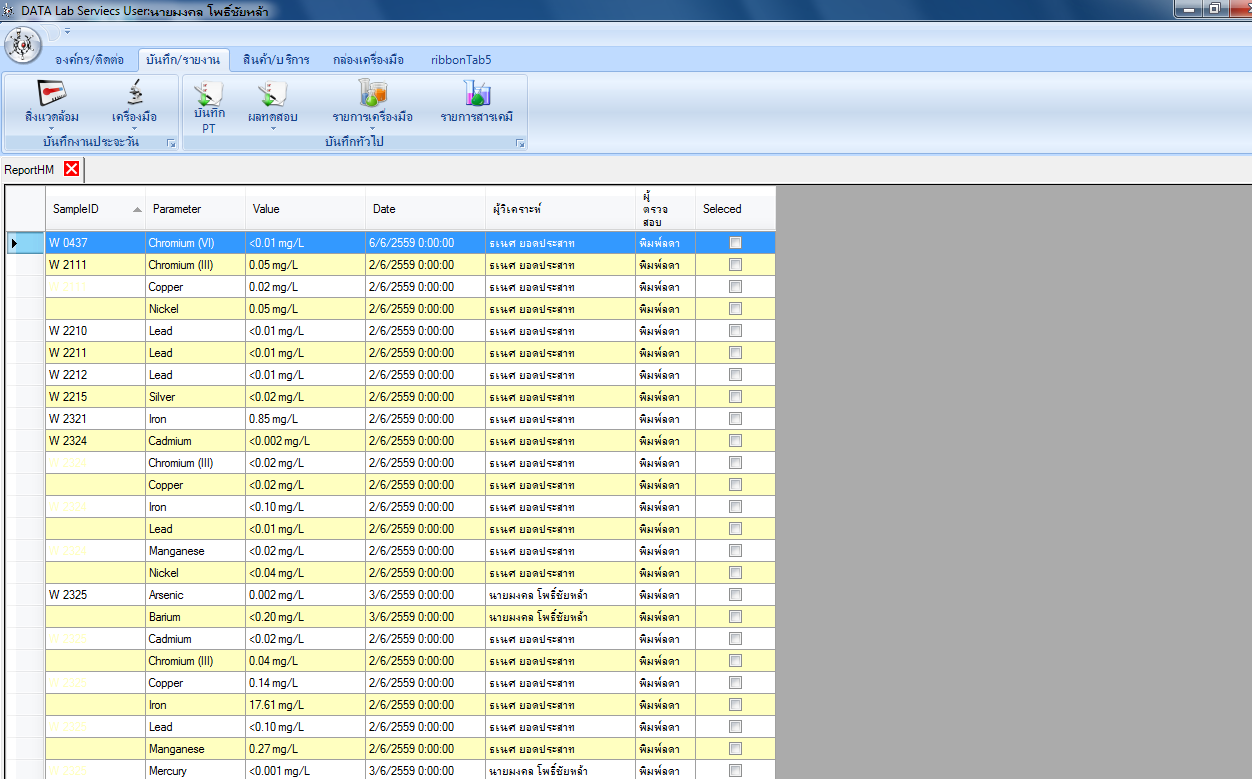The image size is (1252, 779).
Task: Click the ผลทดสอบ test results icon
Action: [272, 96]
